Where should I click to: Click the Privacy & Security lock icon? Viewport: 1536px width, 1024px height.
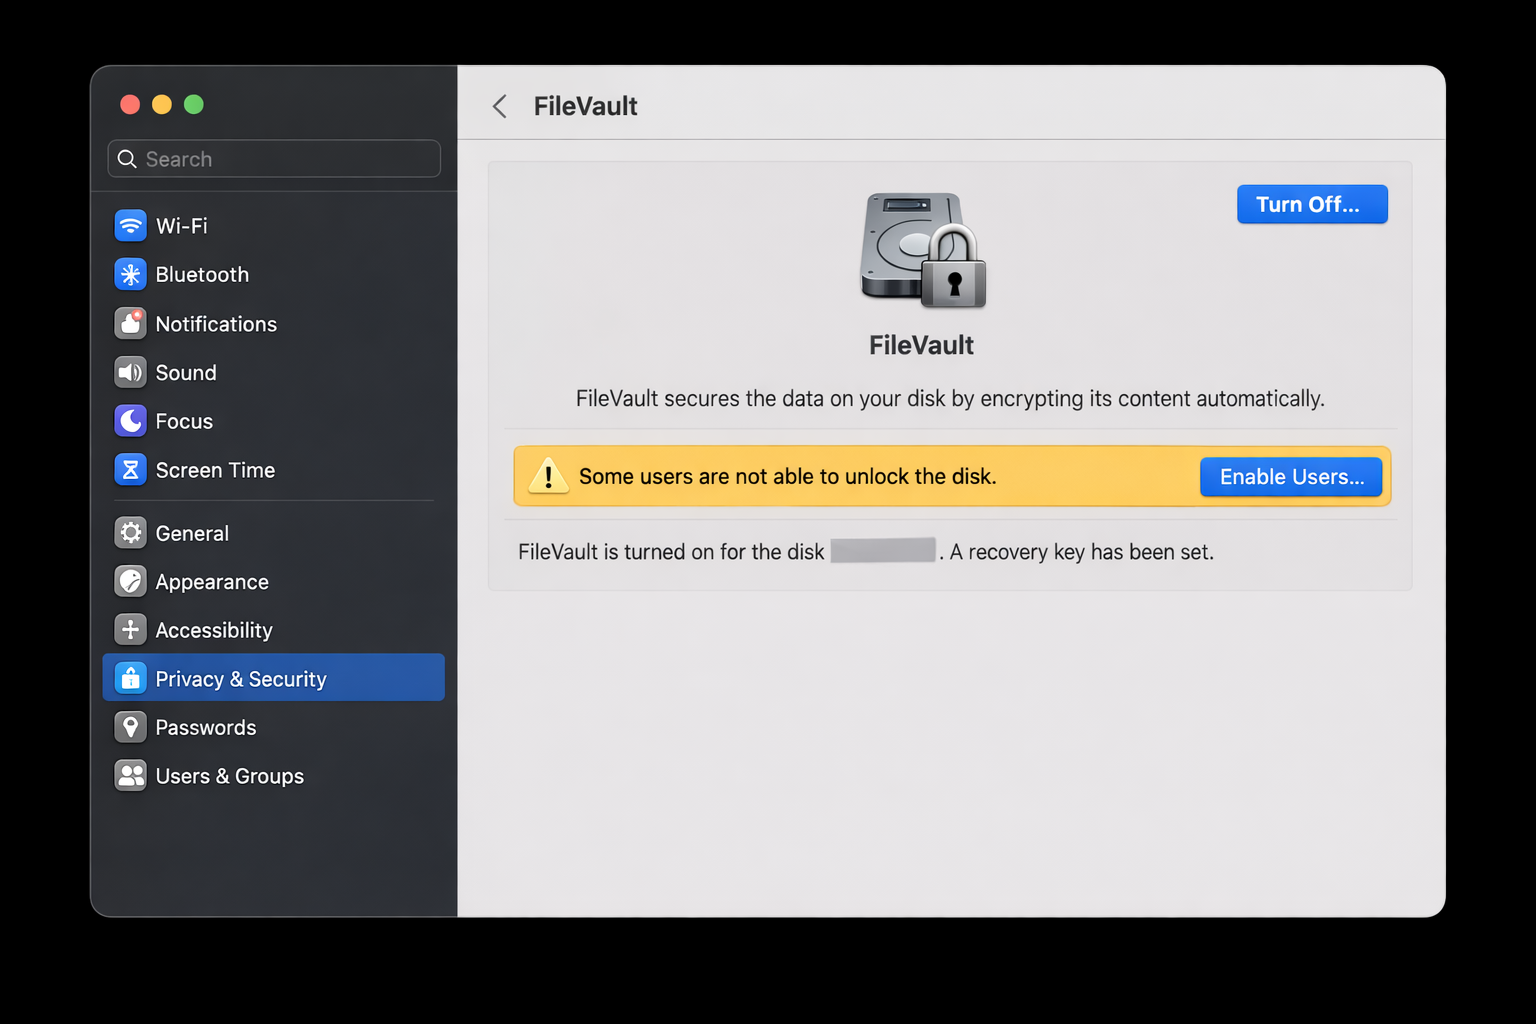click(x=130, y=678)
